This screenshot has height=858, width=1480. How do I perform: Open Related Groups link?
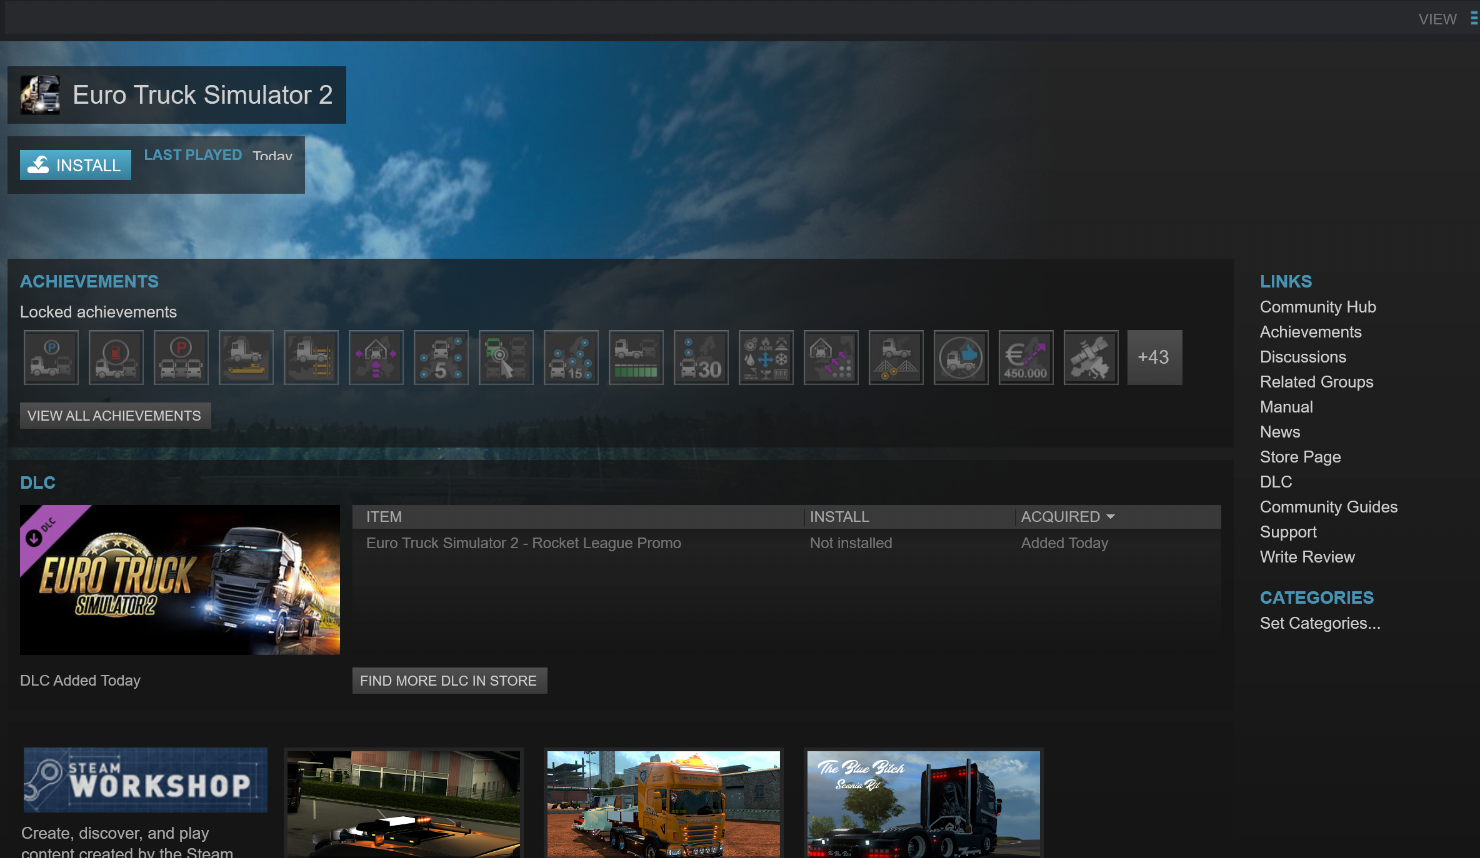tap(1317, 382)
